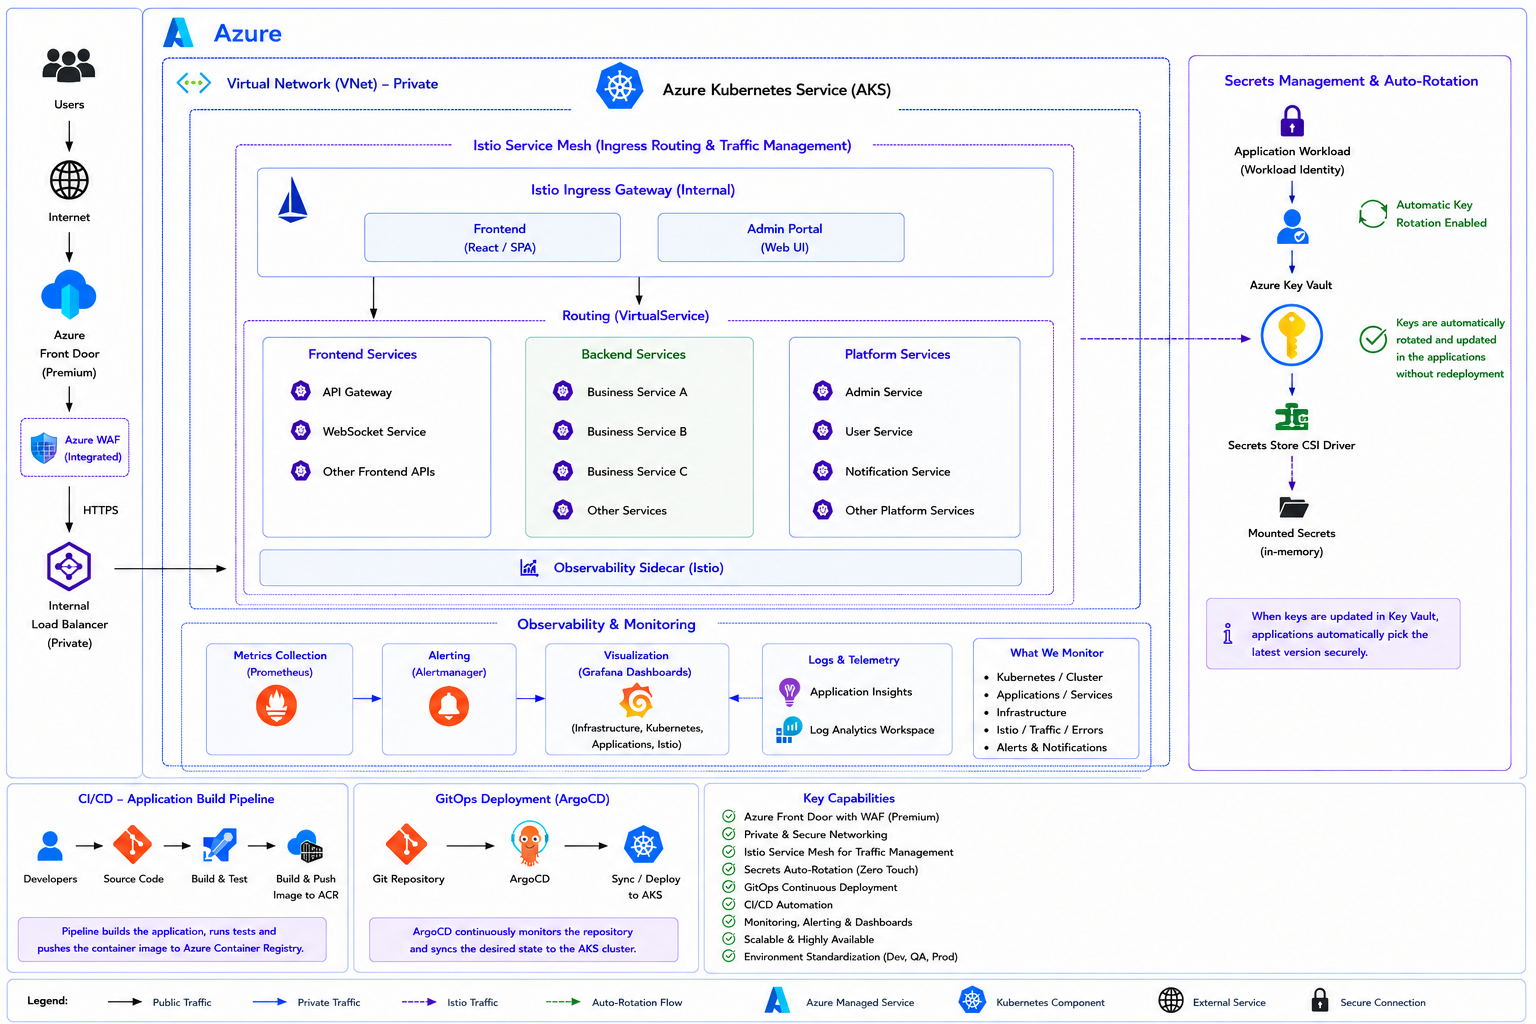Click checkmark beside Private & Secure Networking
The width and height of the screenshot is (1536, 1024).
pos(729,834)
